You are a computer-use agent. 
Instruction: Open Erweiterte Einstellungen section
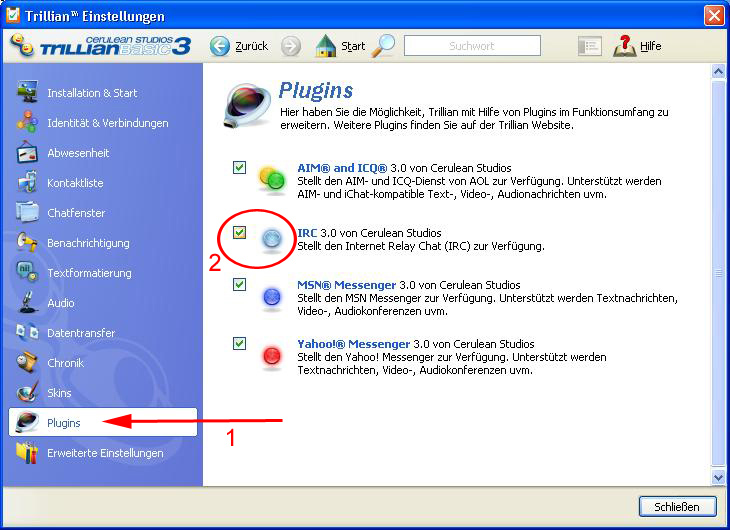click(x=105, y=453)
